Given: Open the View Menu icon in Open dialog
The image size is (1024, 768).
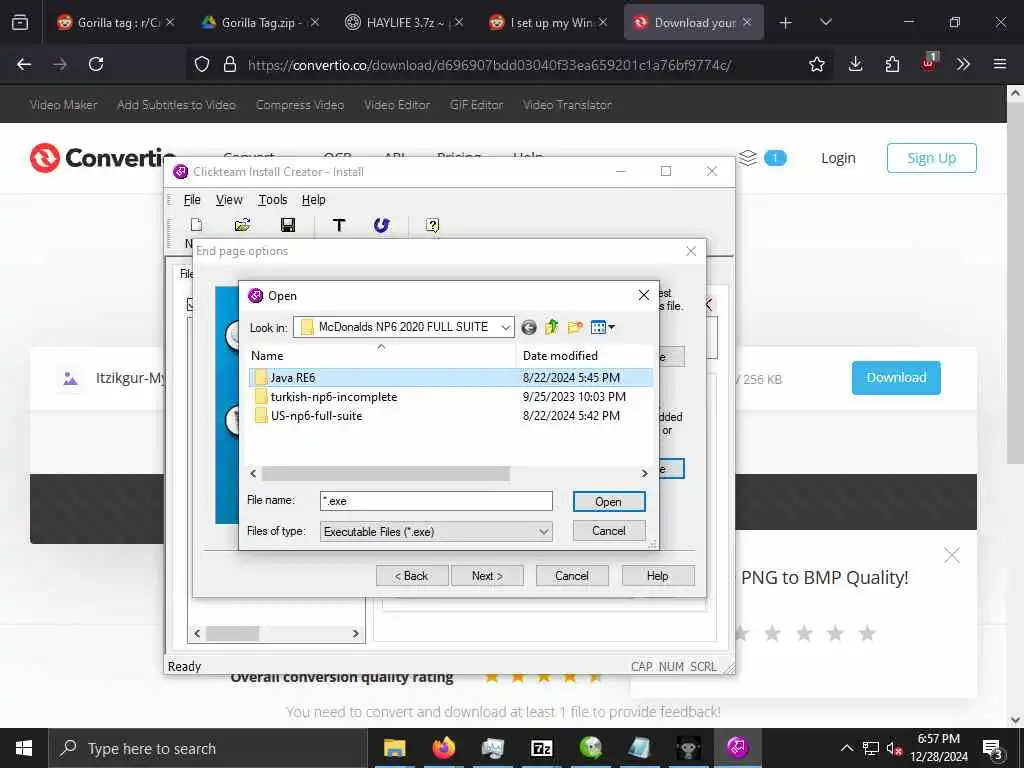Looking at the screenshot, I should coord(602,327).
